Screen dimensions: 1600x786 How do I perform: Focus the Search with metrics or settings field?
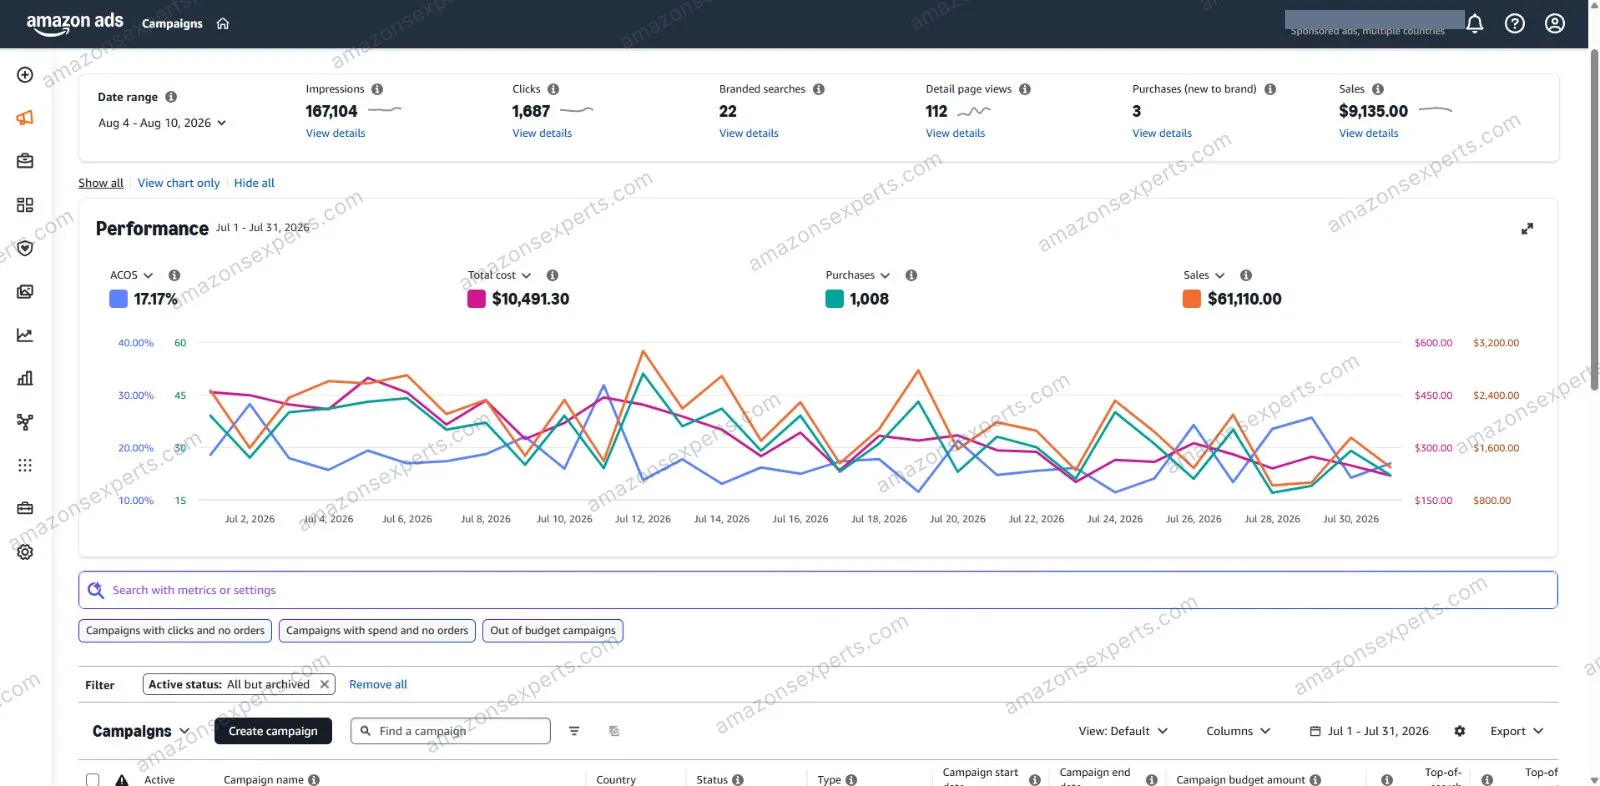click(818, 590)
